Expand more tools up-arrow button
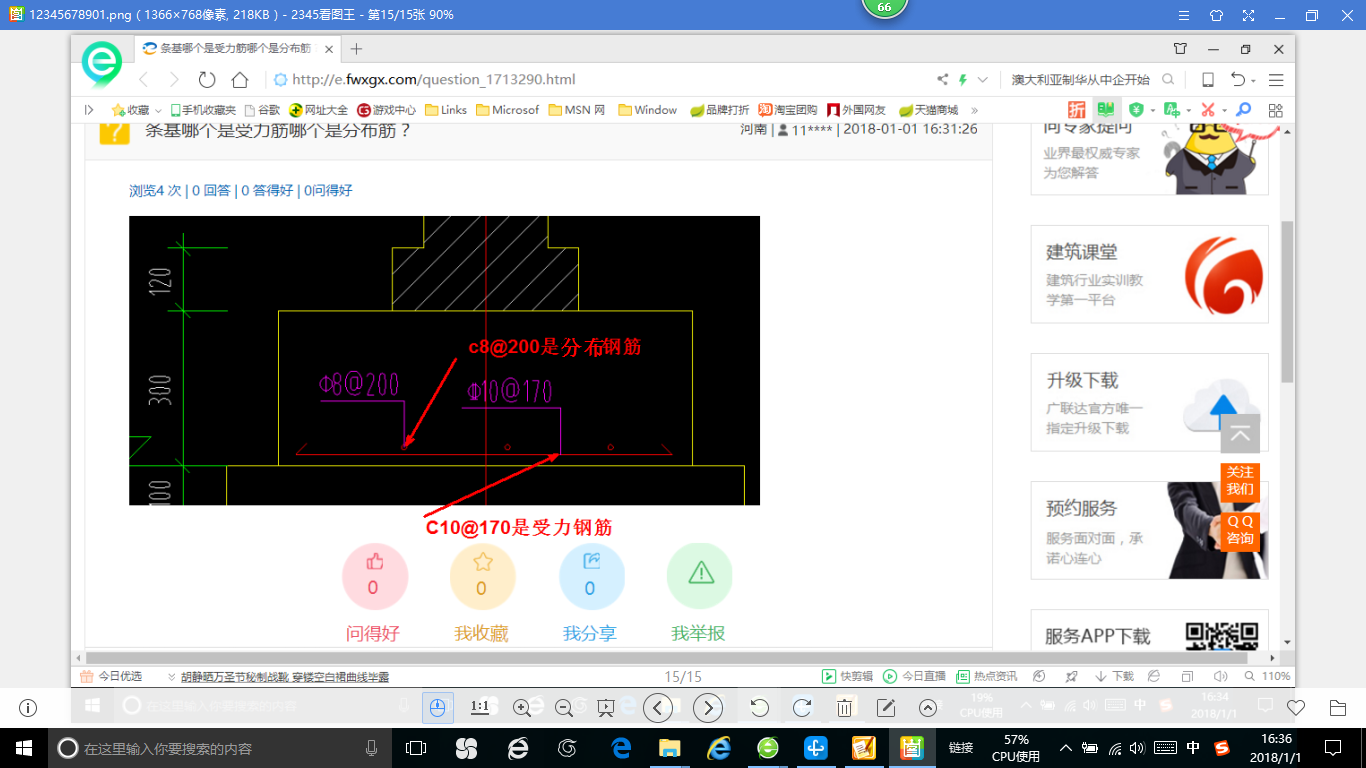1366x768 pixels. click(927, 708)
